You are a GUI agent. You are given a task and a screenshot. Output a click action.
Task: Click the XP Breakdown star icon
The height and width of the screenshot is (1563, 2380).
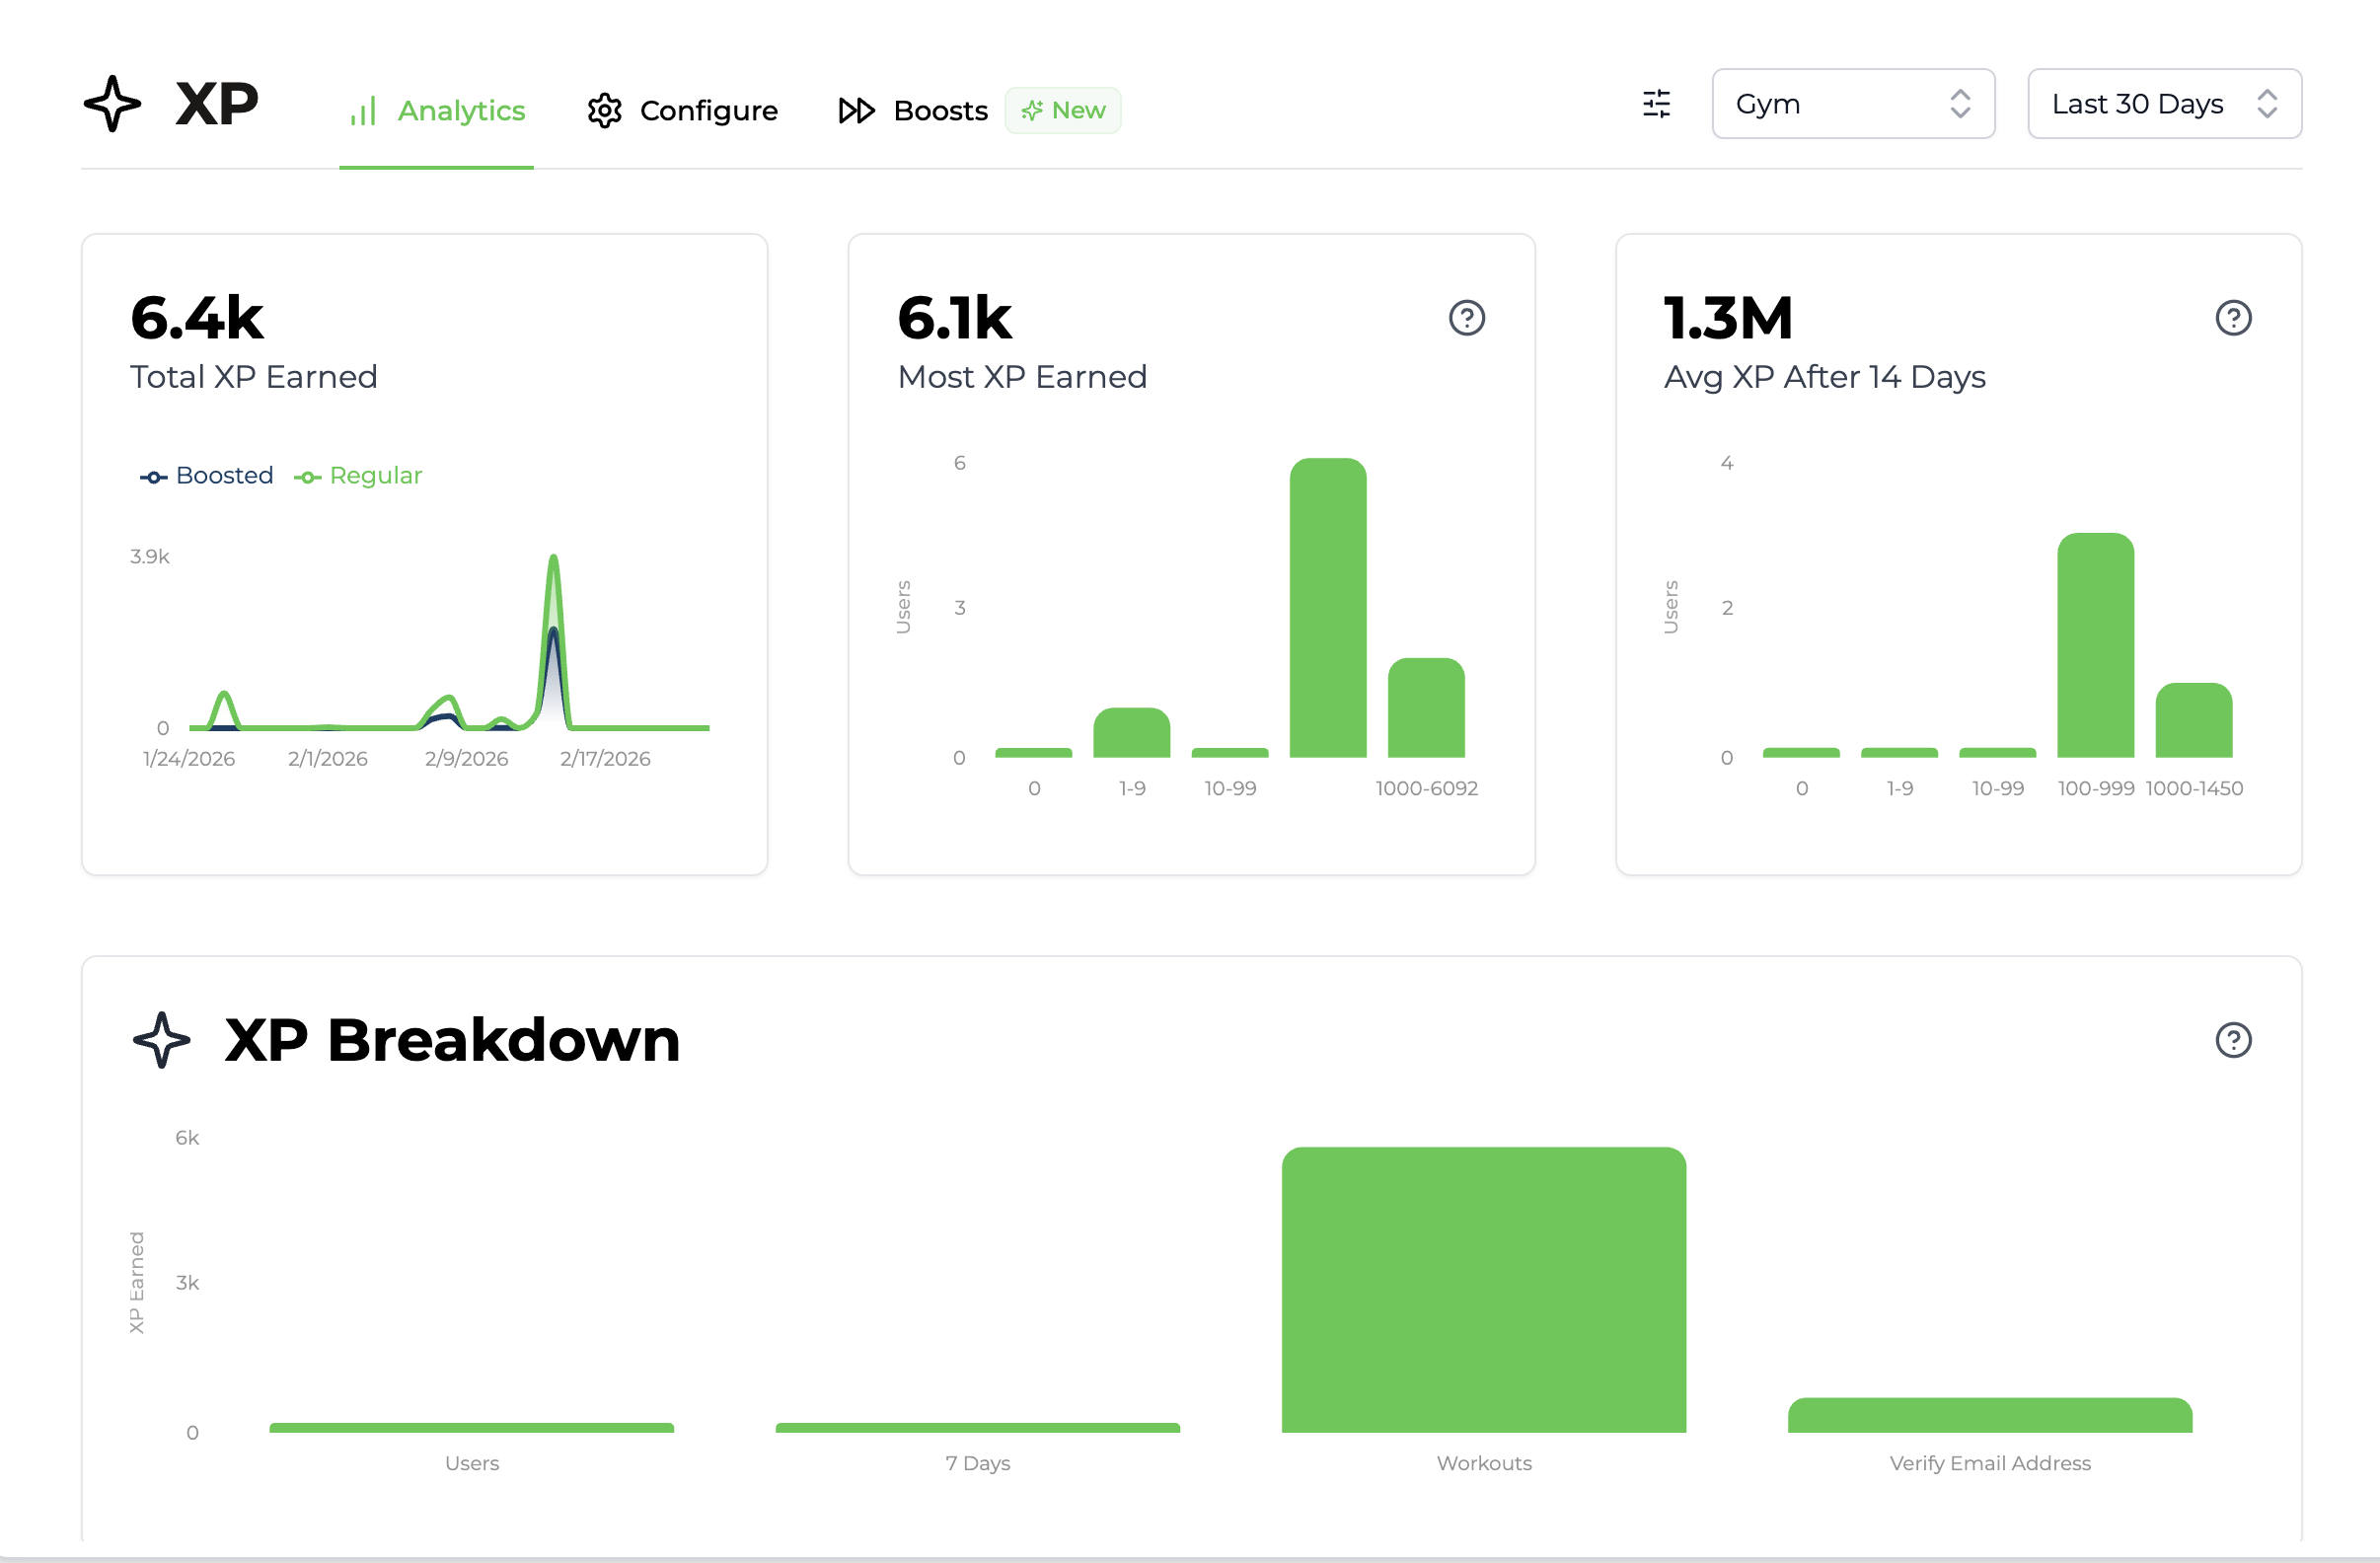point(161,1040)
